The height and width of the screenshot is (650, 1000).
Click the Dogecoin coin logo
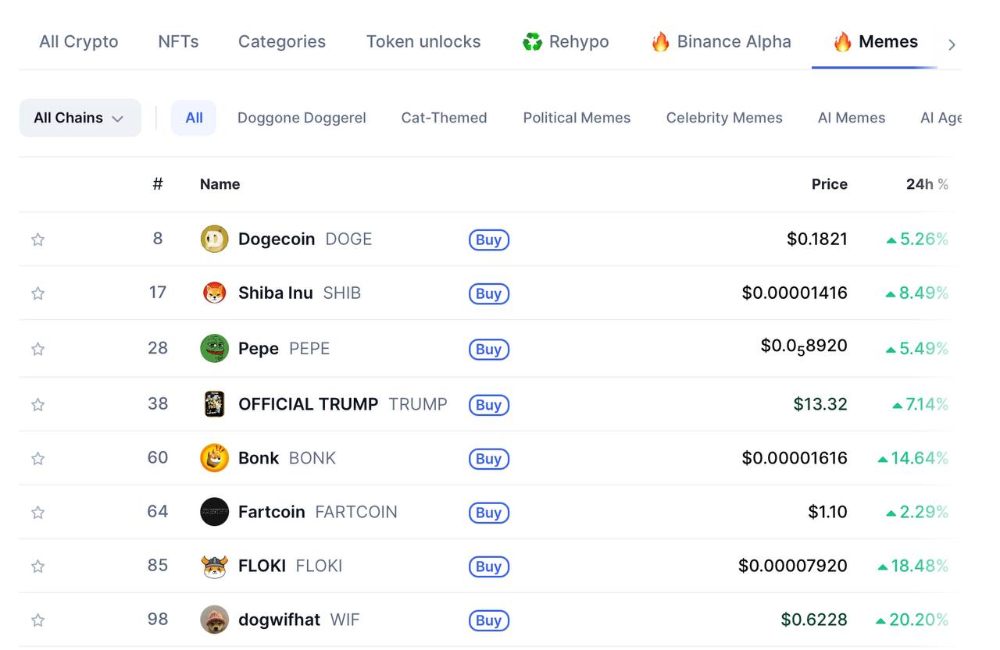(x=214, y=239)
